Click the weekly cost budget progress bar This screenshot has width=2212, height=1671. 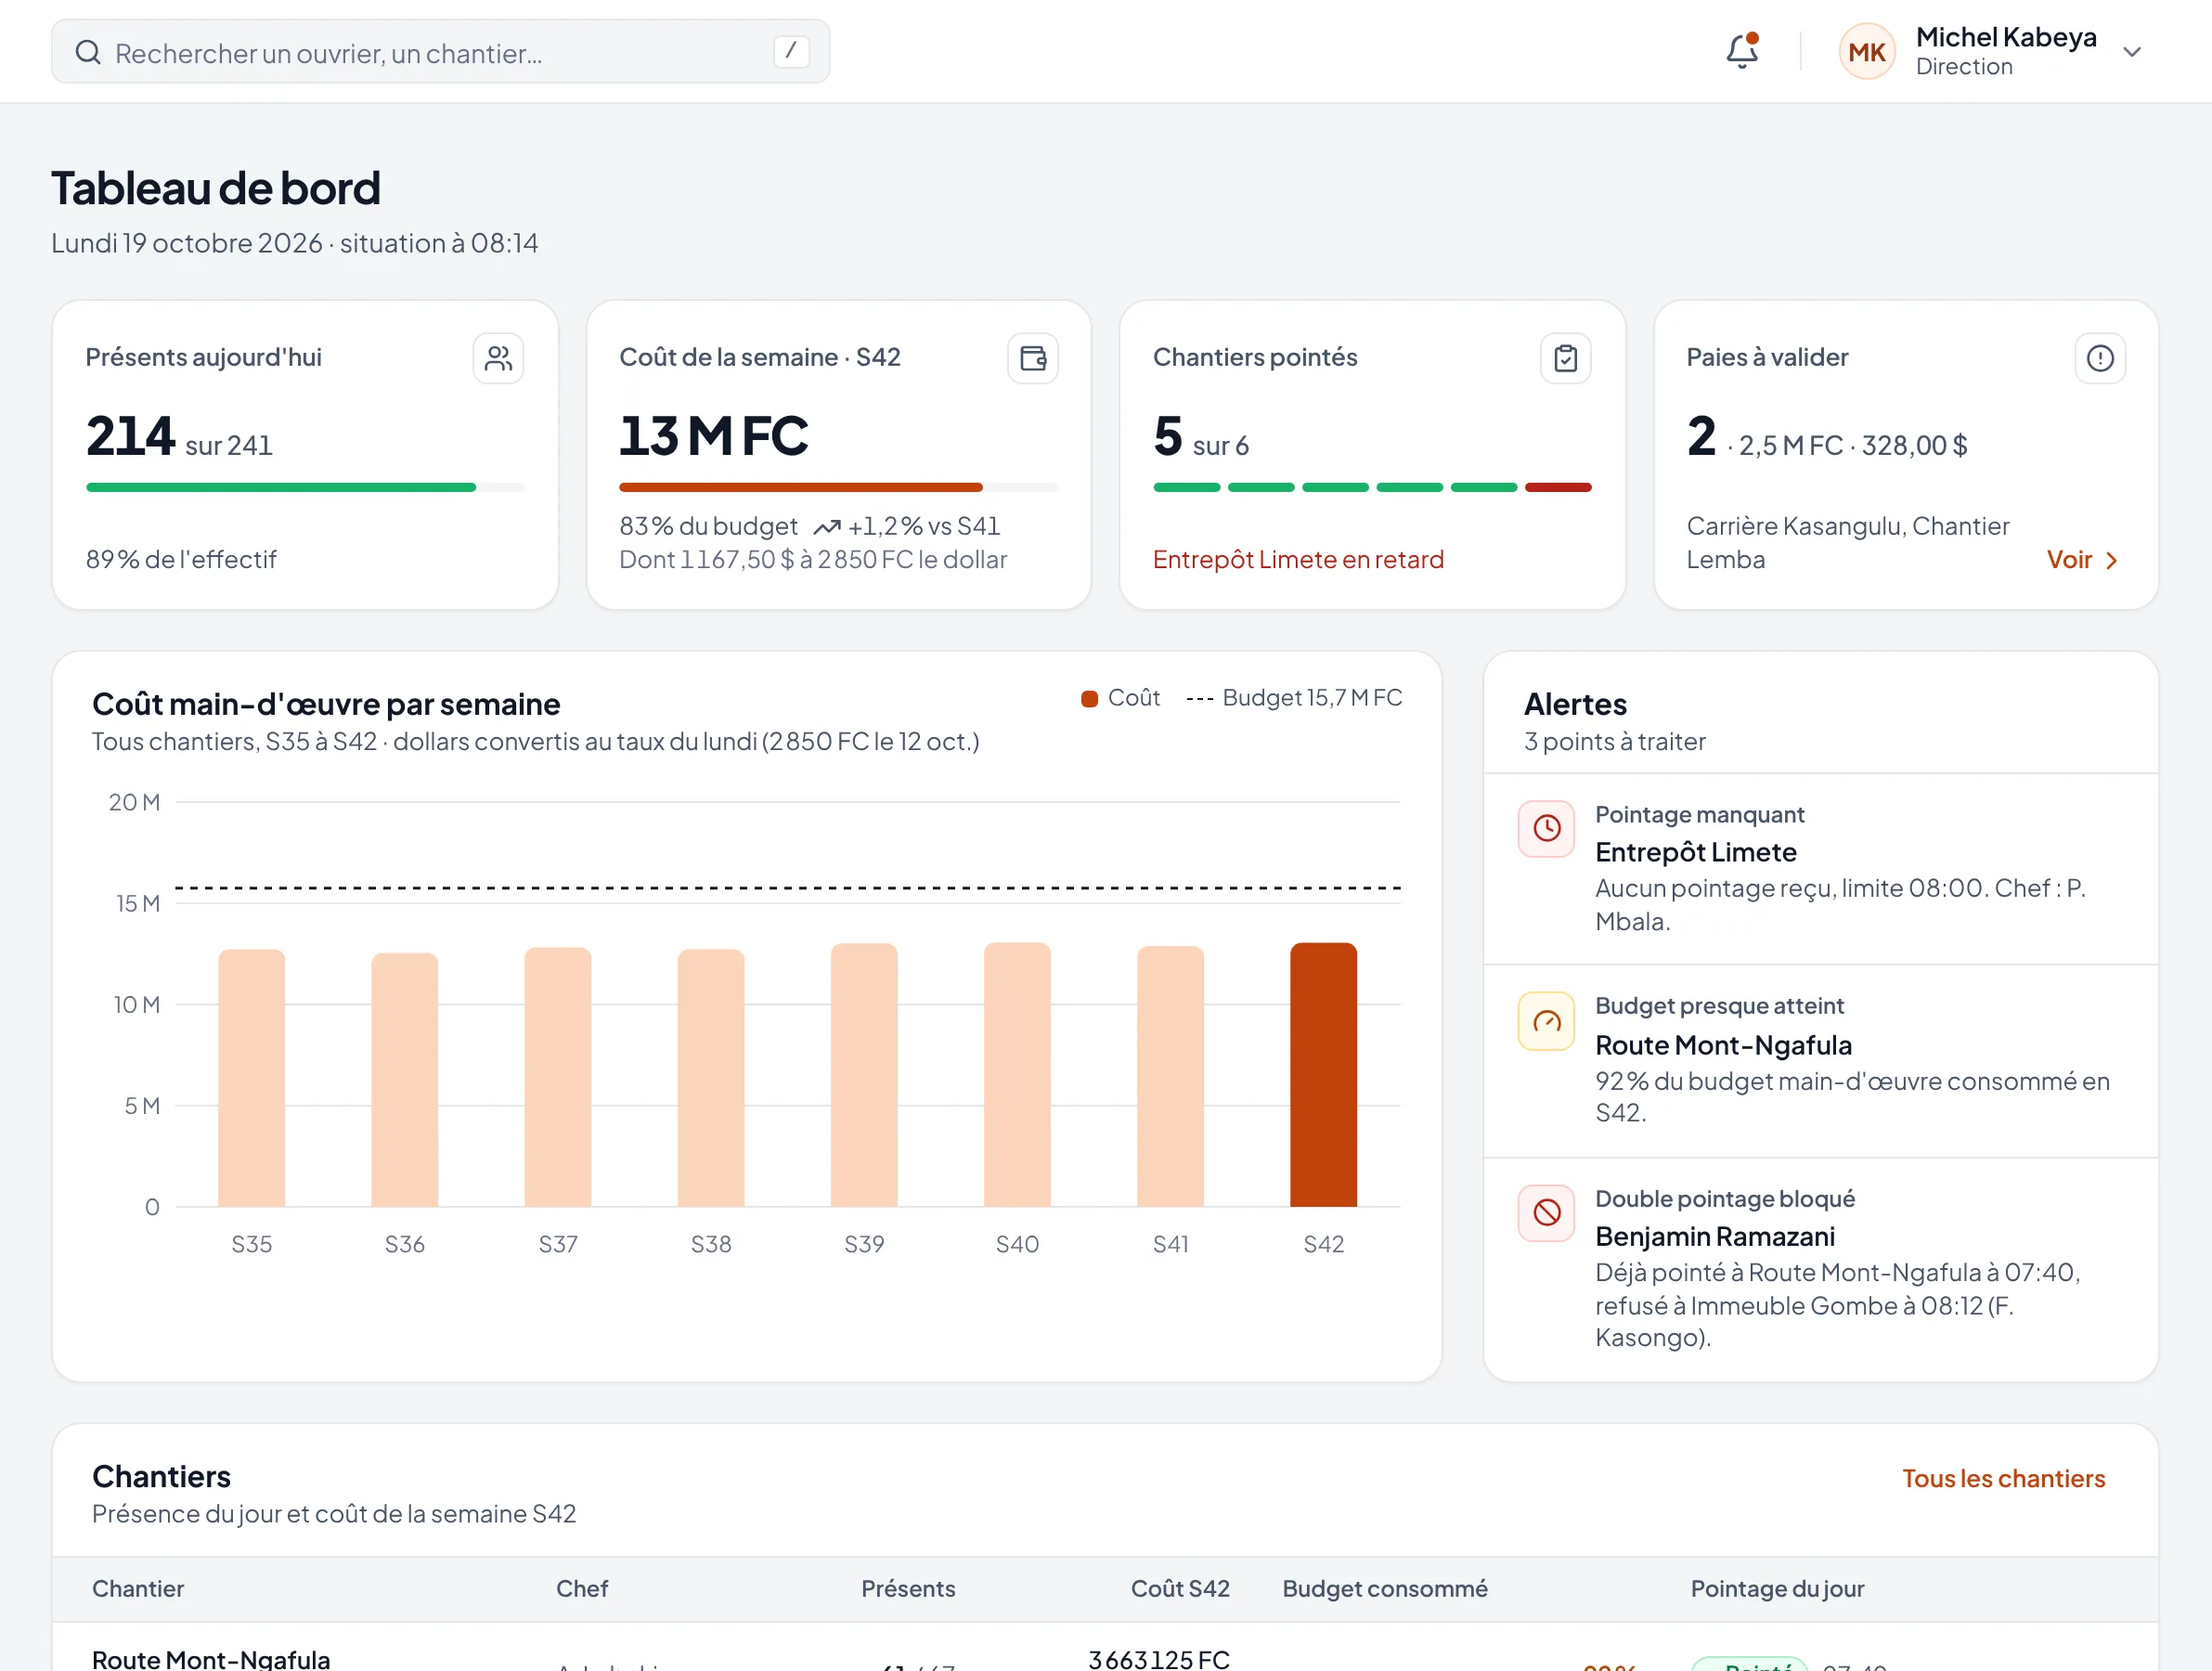point(838,488)
